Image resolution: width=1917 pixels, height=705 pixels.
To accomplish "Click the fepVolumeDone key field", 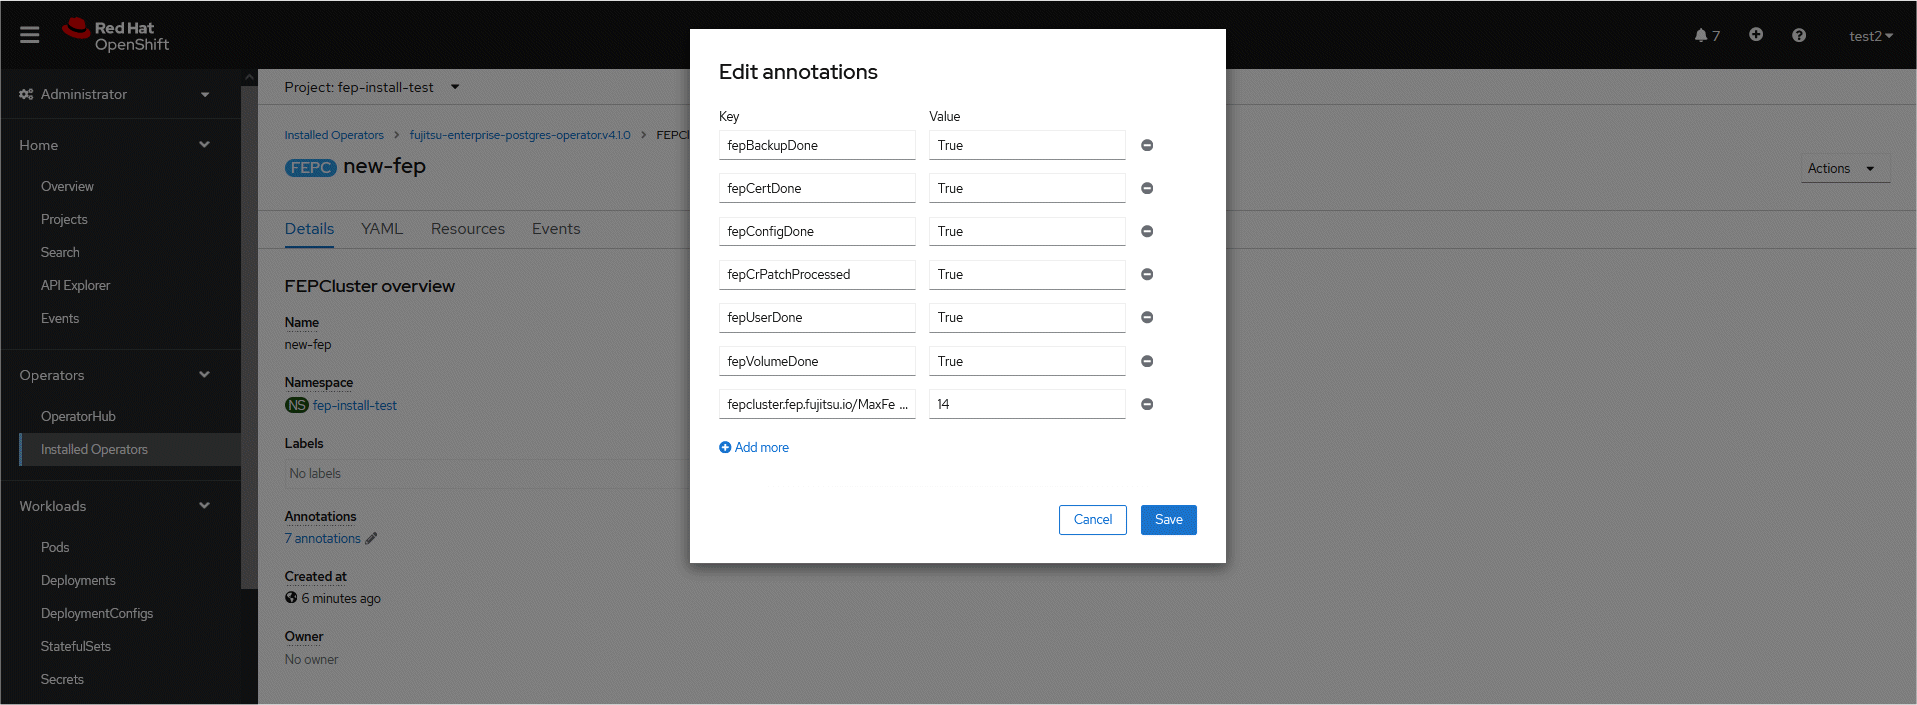I will [x=817, y=361].
